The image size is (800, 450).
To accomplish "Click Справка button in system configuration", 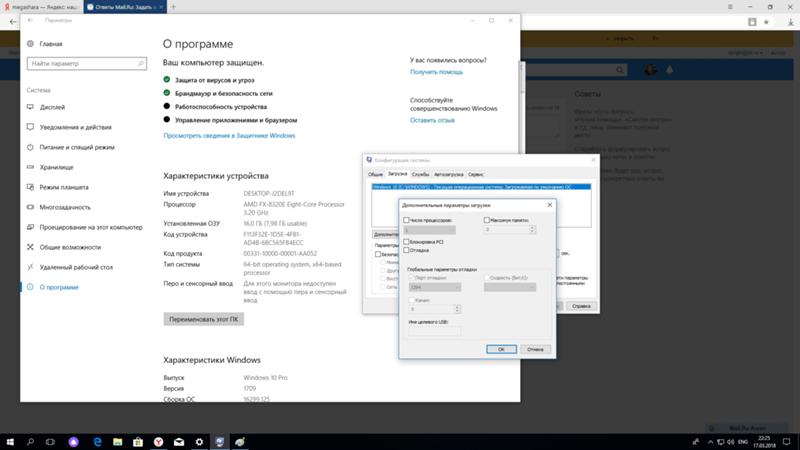I will tap(581, 306).
